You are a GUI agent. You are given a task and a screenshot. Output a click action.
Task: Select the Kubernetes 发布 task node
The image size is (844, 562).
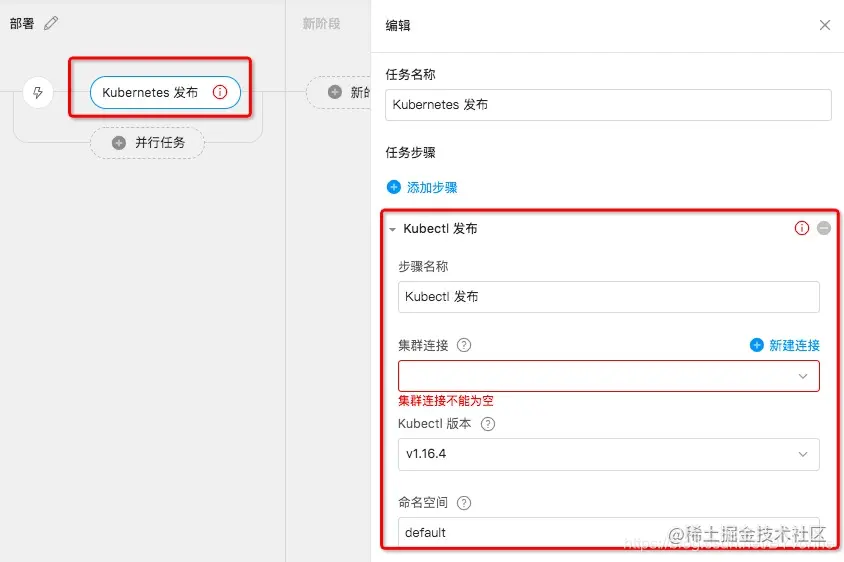(x=165, y=92)
